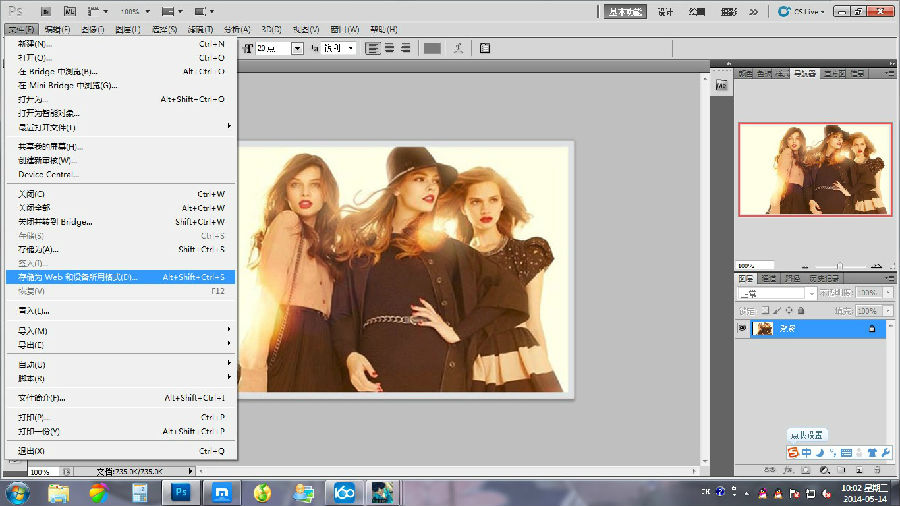Click create adjustment layer icon

click(824, 470)
